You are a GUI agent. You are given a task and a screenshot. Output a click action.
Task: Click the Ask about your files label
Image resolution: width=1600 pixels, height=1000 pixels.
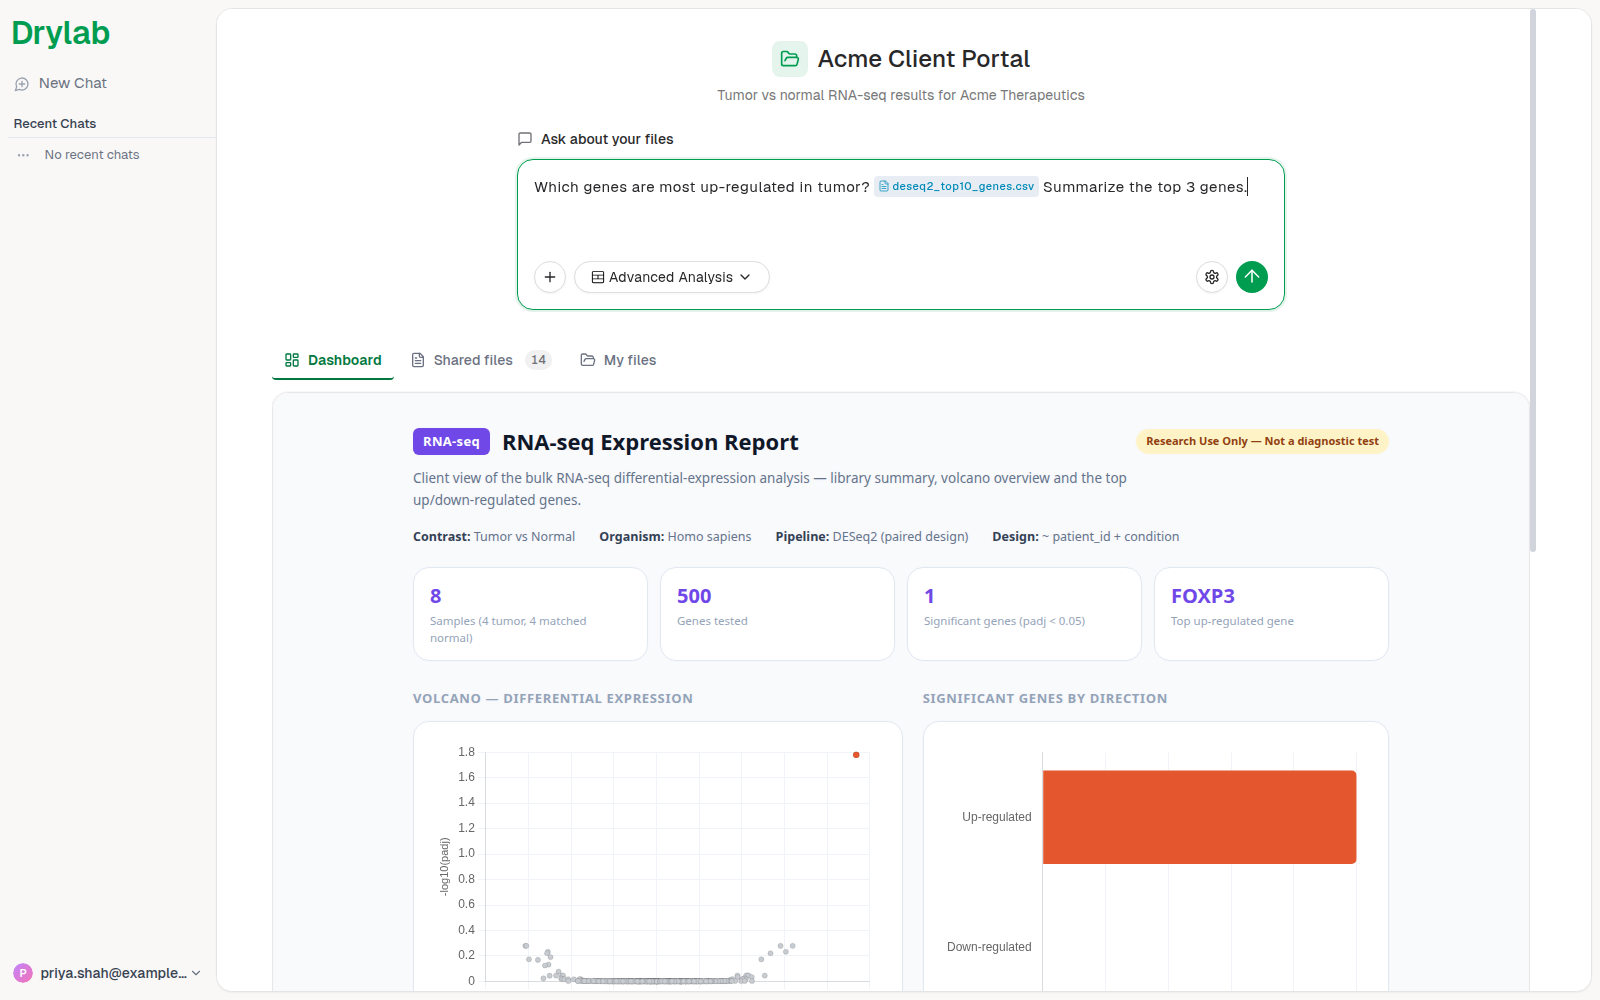[x=607, y=139]
